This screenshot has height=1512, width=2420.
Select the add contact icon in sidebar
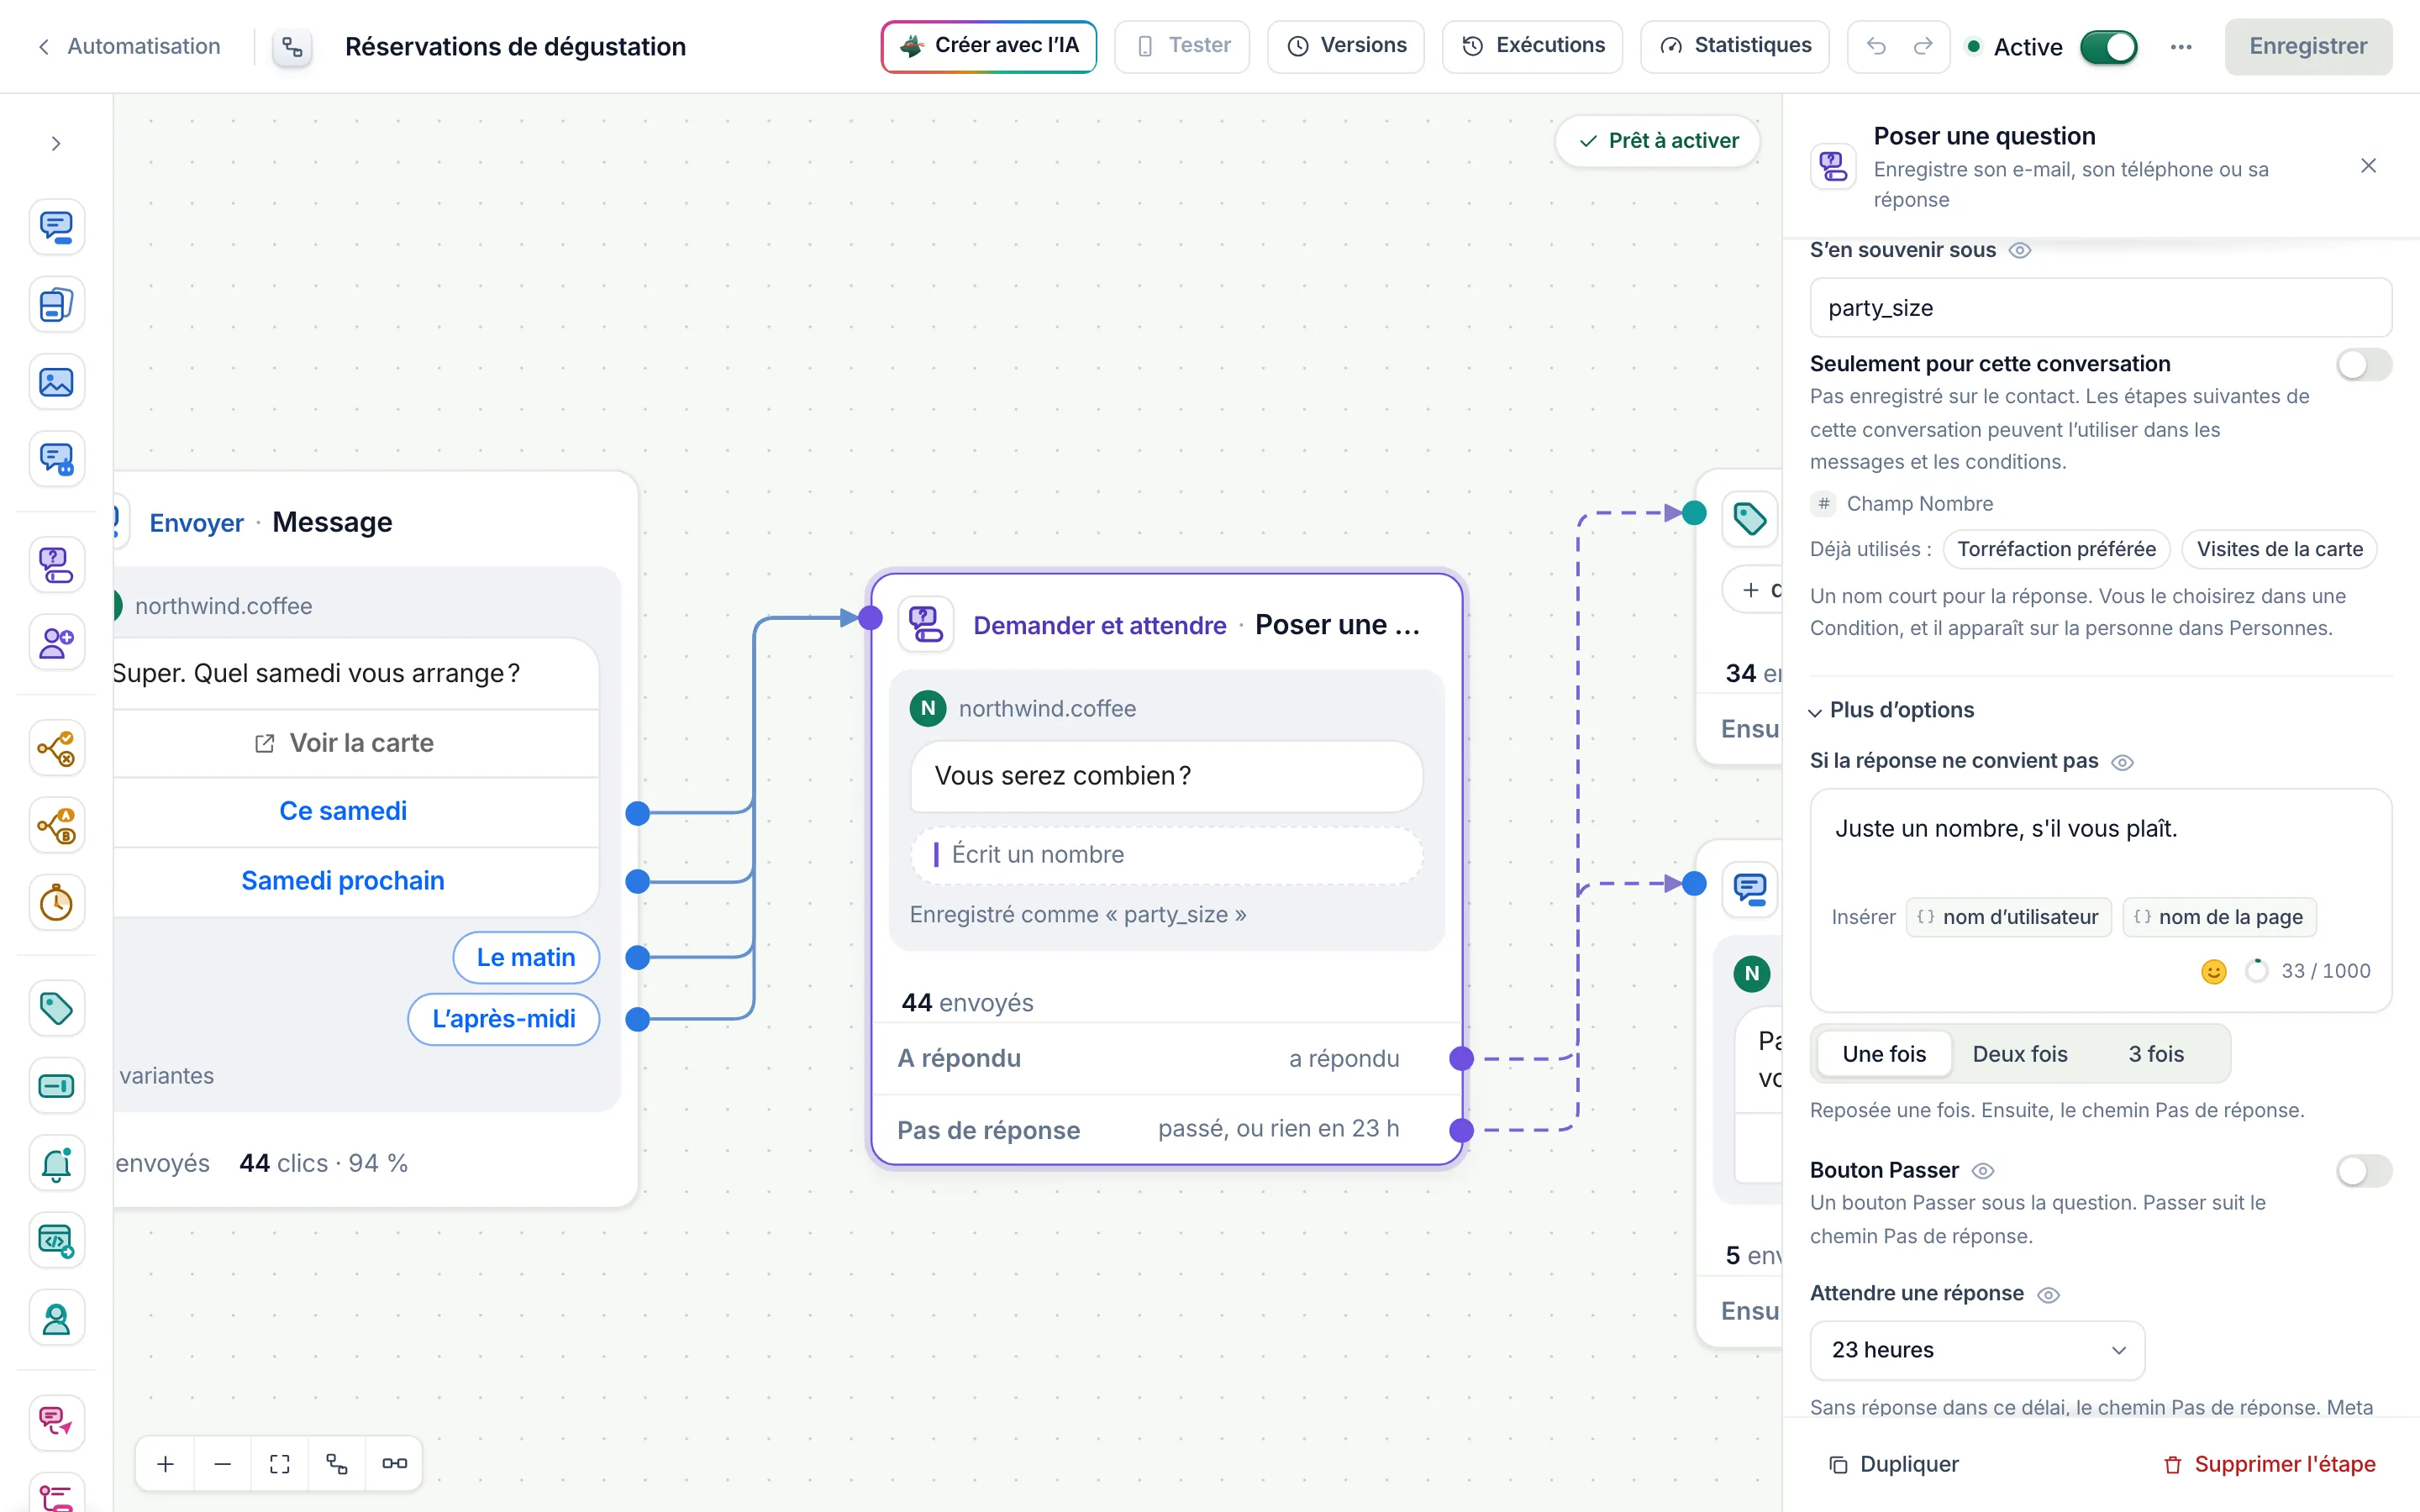[x=56, y=642]
